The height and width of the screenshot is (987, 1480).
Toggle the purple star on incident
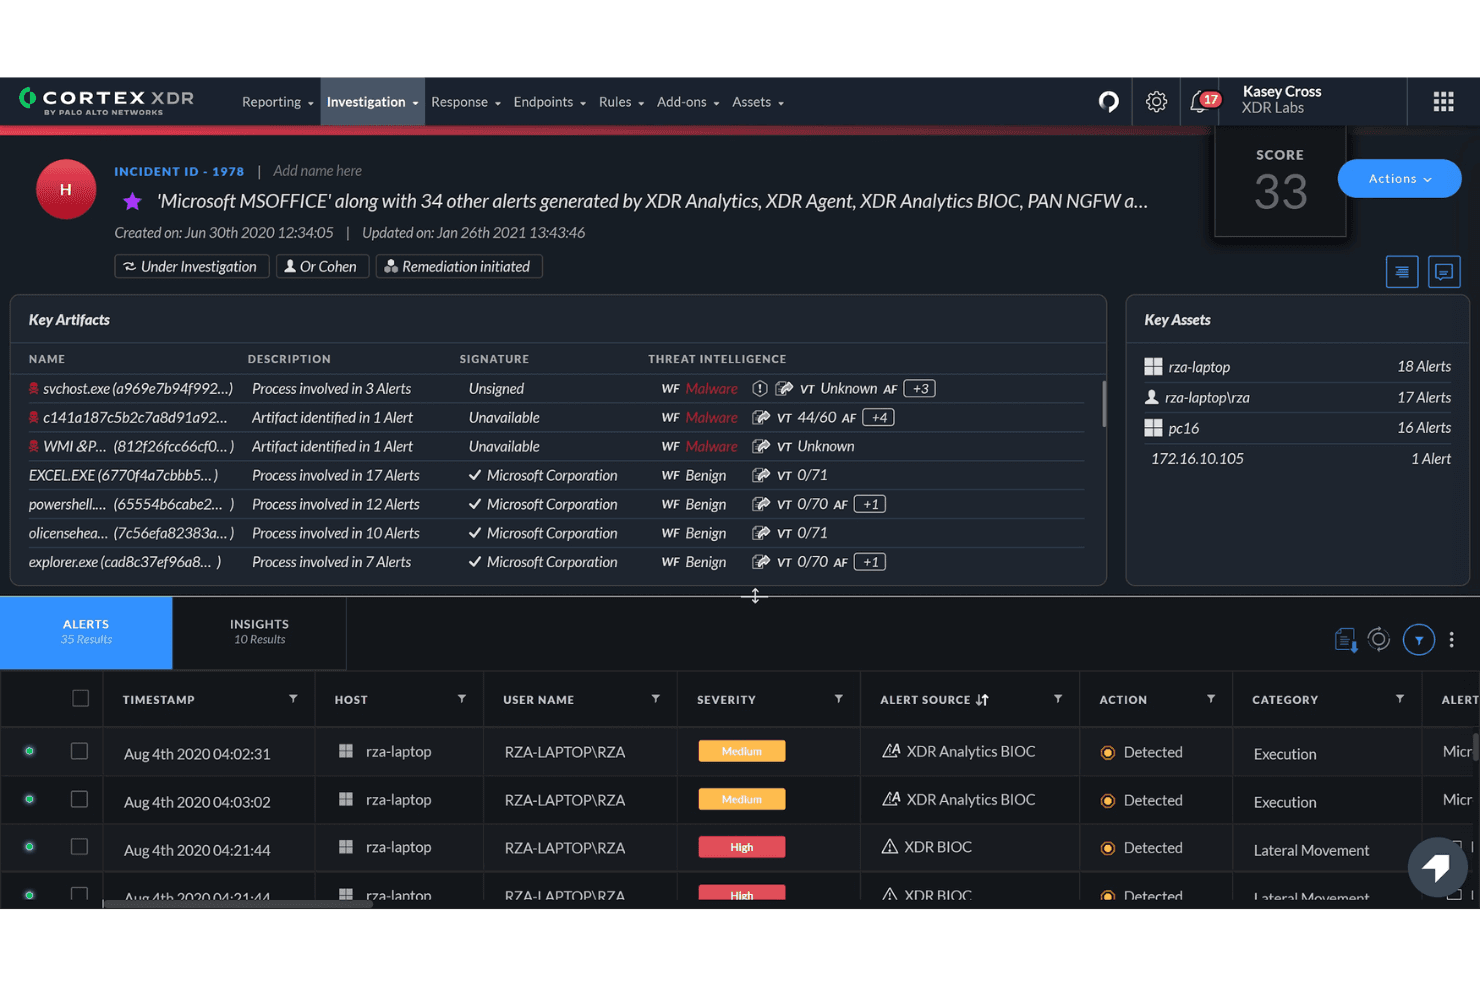tap(132, 201)
